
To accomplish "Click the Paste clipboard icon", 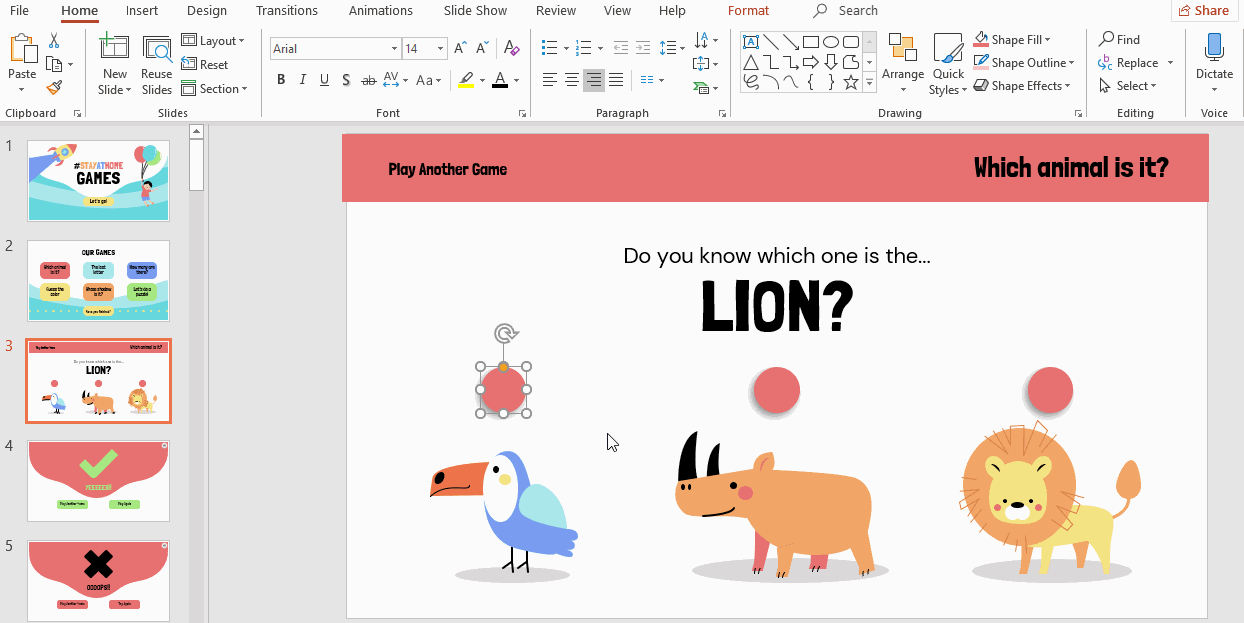I will tap(22, 48).
